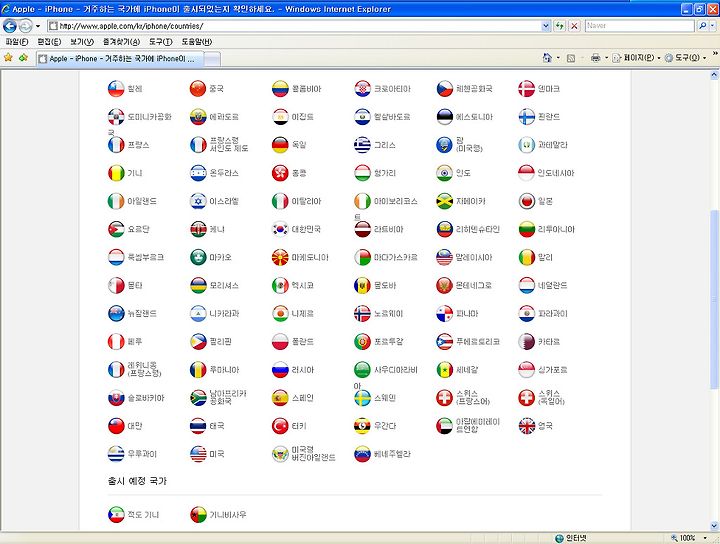Open the 이탈리아 country link
This screenshot has width=720, height=544.
click(306, 201)
